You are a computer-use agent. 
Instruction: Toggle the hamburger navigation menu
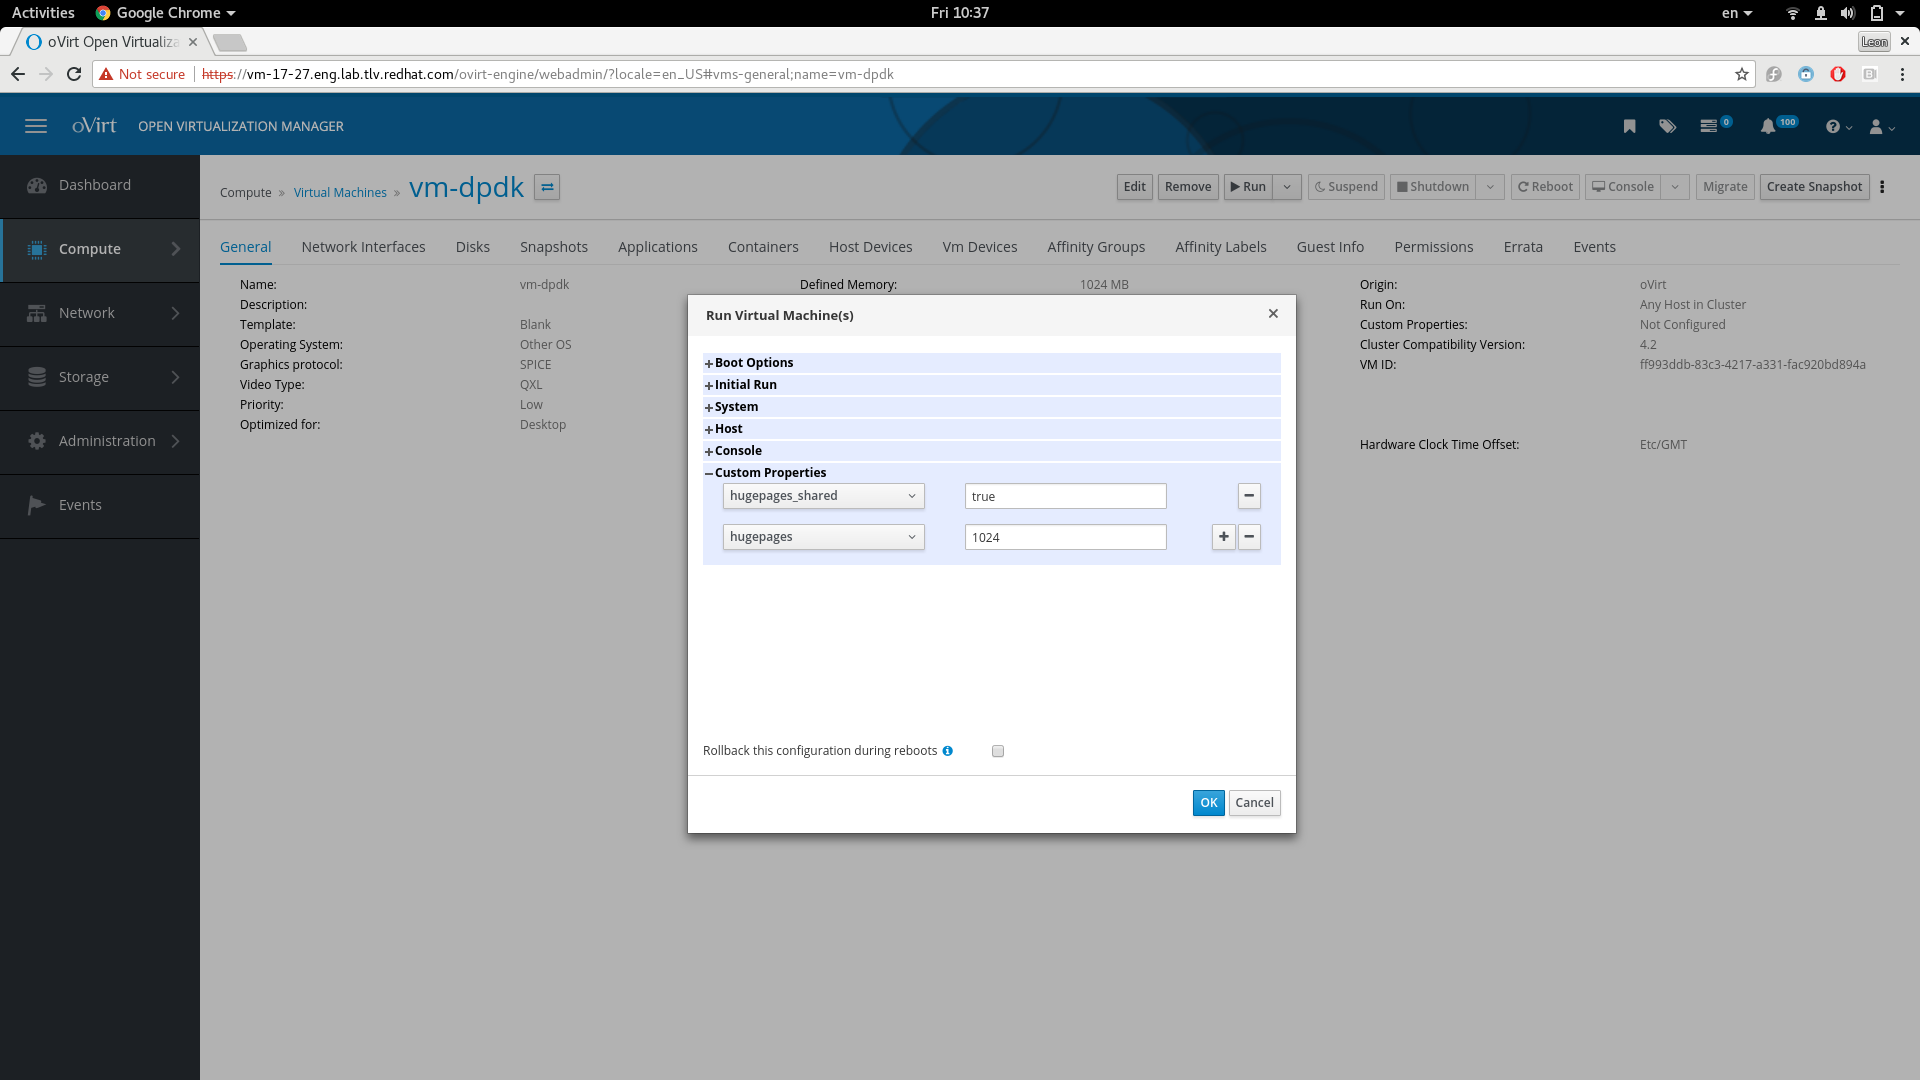36,126
